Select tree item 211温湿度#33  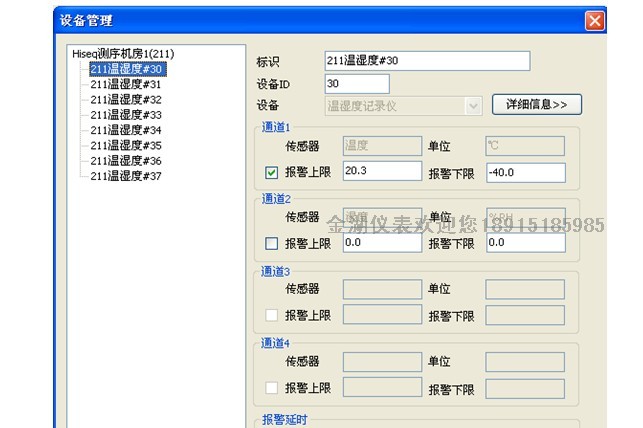(x=126, y=115)
